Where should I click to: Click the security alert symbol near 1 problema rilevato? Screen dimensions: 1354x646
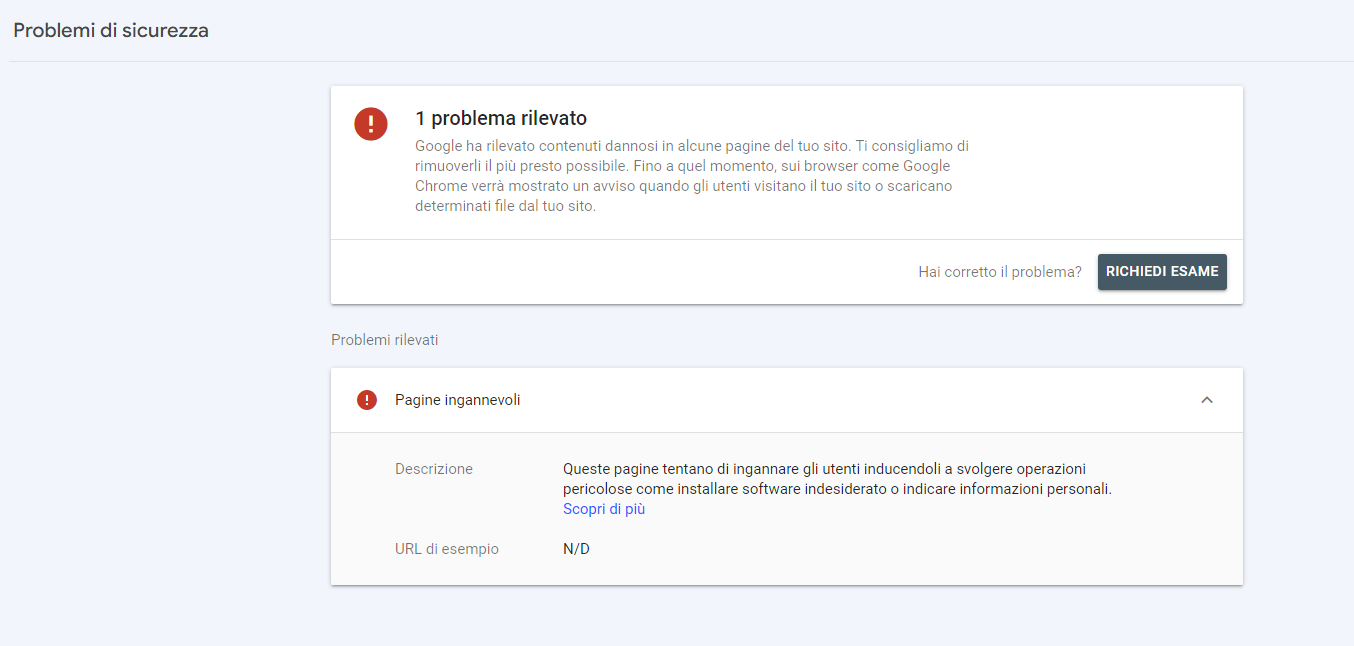371,125
